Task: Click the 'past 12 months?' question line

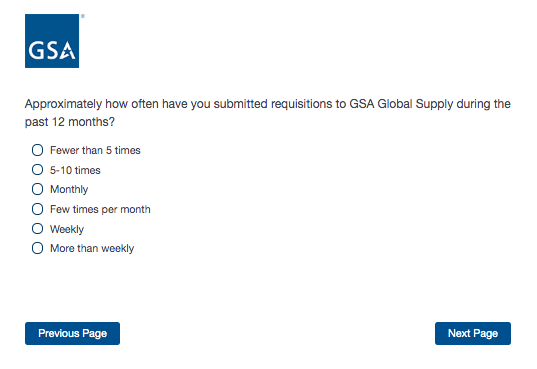Action: [x=70, y=122]
